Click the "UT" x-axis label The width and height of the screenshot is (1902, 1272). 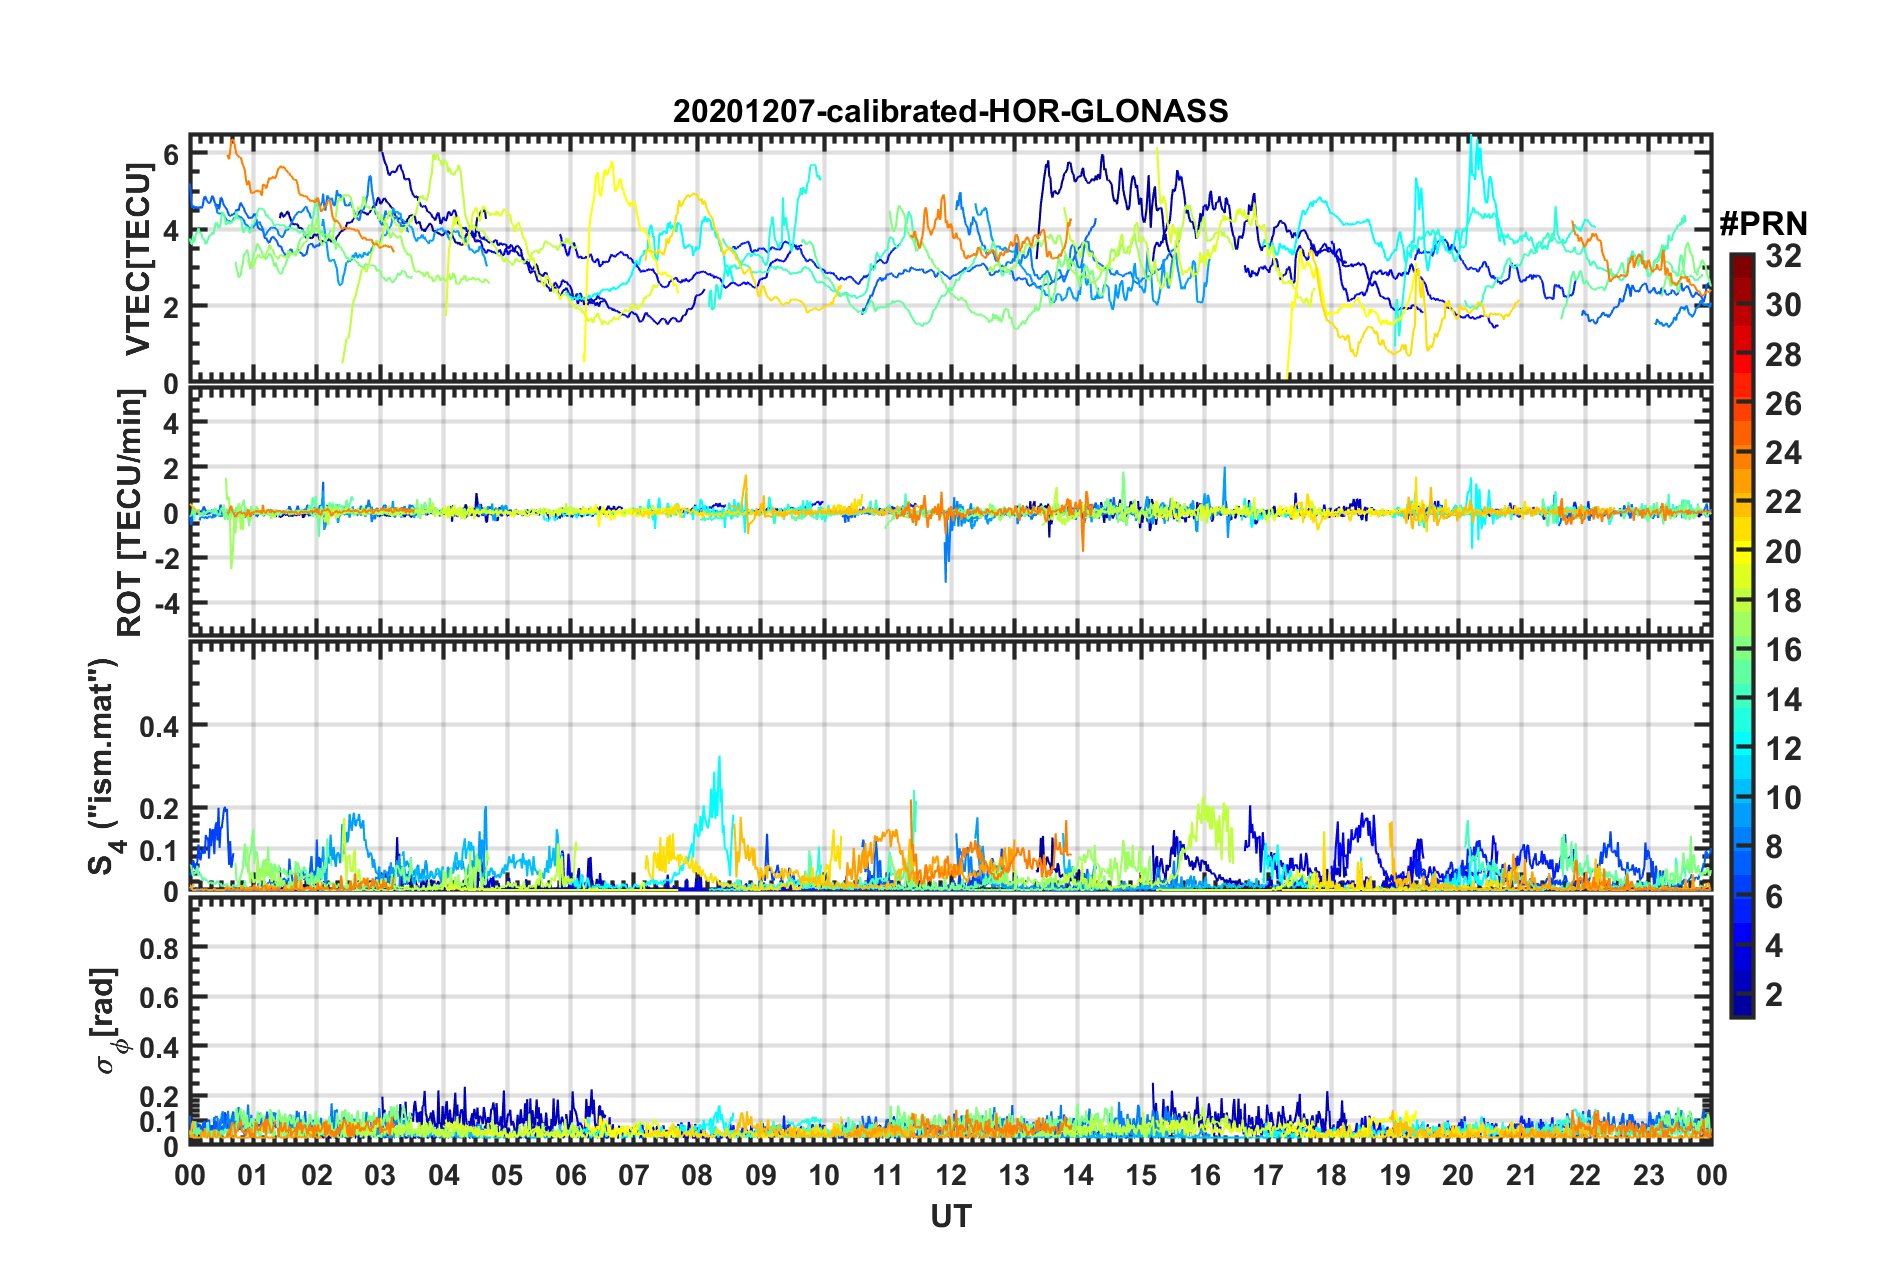[x=950, y=1216]
